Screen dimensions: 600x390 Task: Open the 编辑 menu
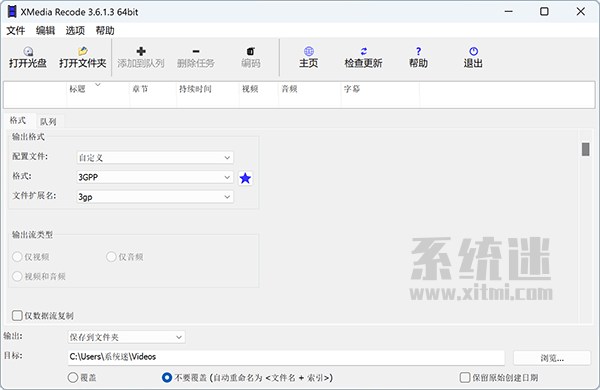coord(46,31)
